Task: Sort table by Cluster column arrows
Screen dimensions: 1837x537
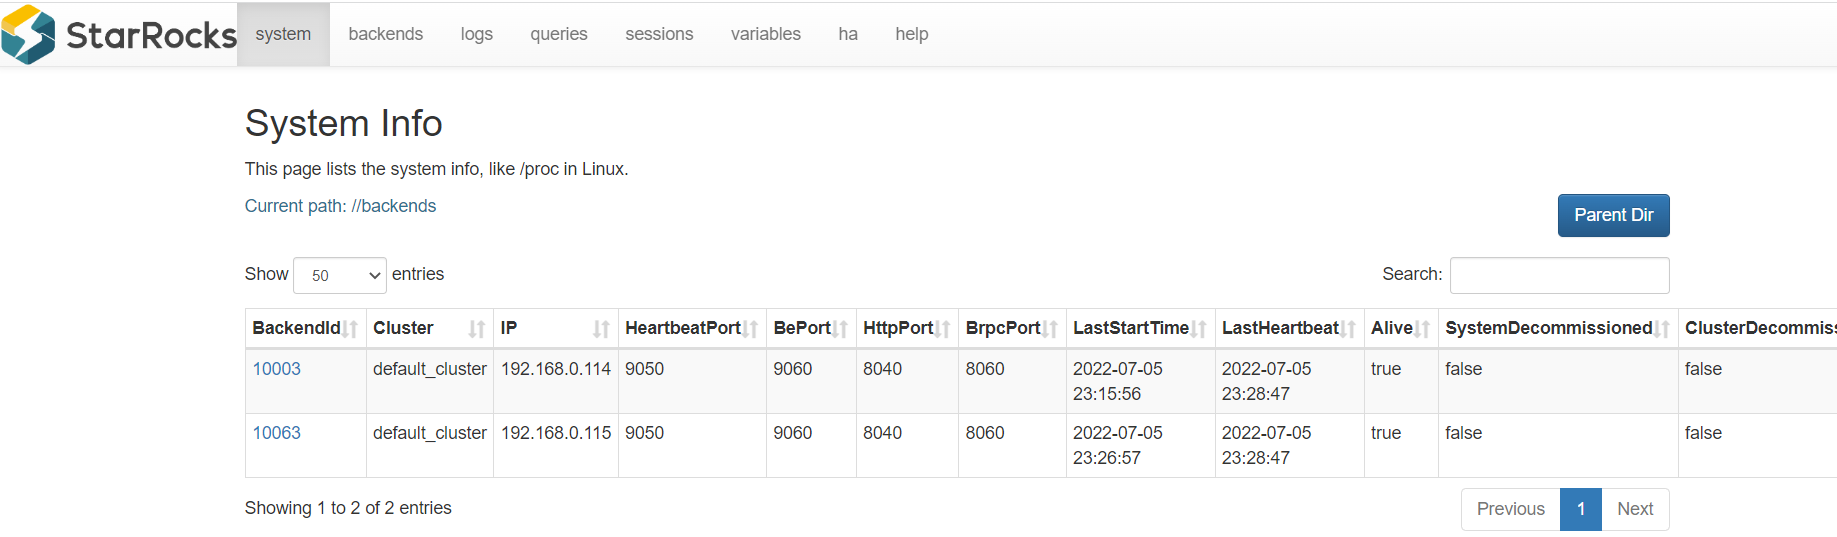Action: (477, 329)
